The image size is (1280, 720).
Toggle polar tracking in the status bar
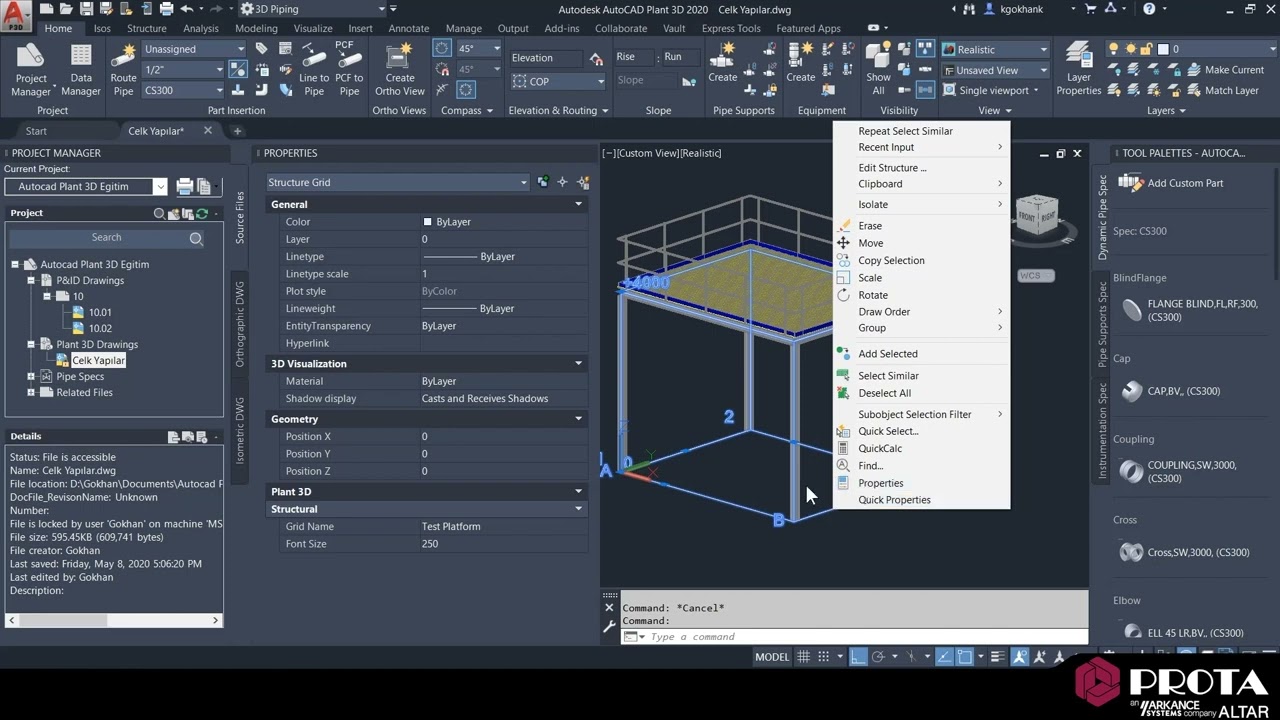click(878, 657)
